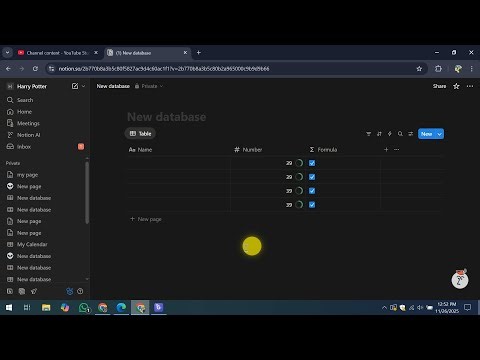This screenshot has width=480, height=360.
Task: Switch to the Notion New database tab
Action: [x=148, y=53]
